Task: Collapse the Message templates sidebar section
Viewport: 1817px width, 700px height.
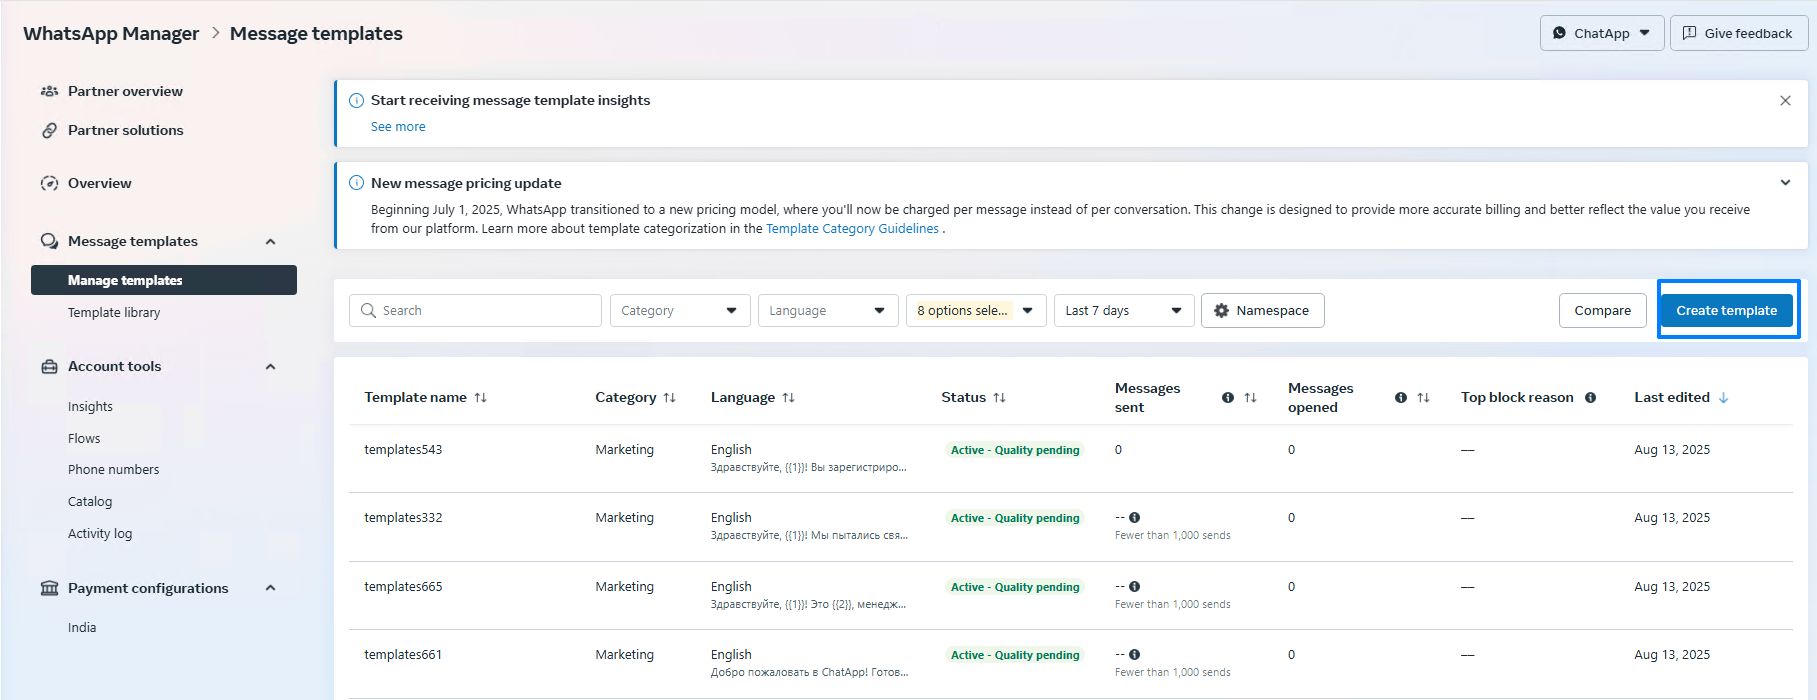Action: click(270, 242)
